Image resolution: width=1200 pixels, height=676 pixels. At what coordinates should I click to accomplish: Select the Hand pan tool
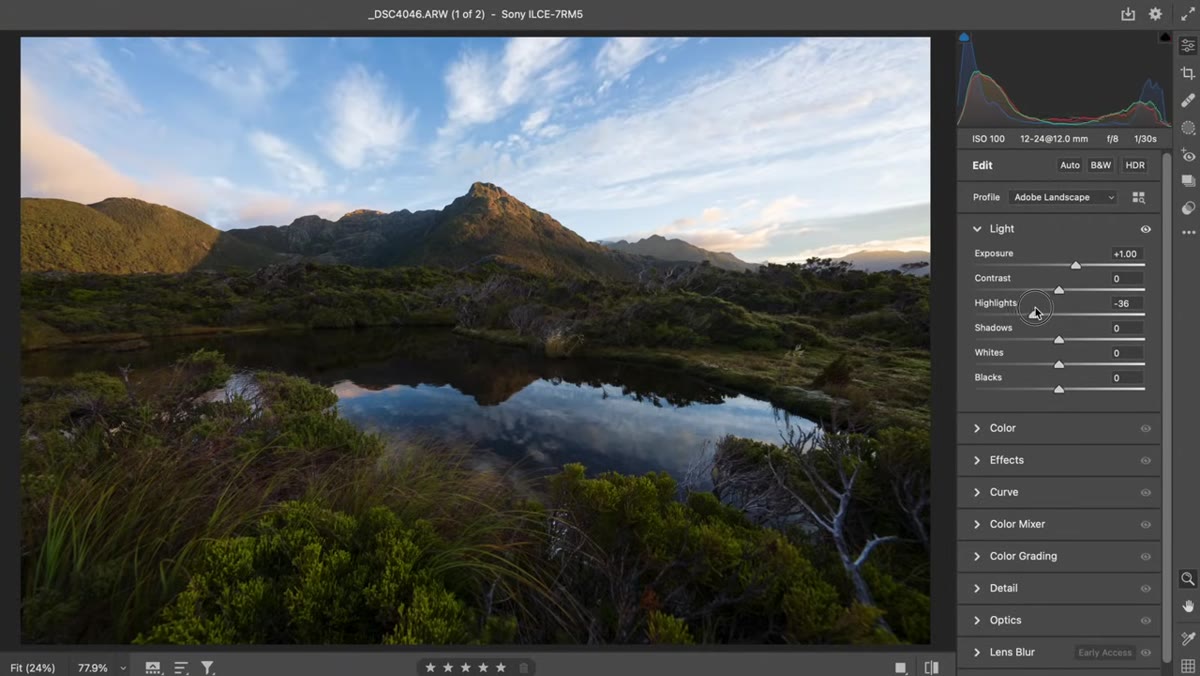click(1188, 606)
